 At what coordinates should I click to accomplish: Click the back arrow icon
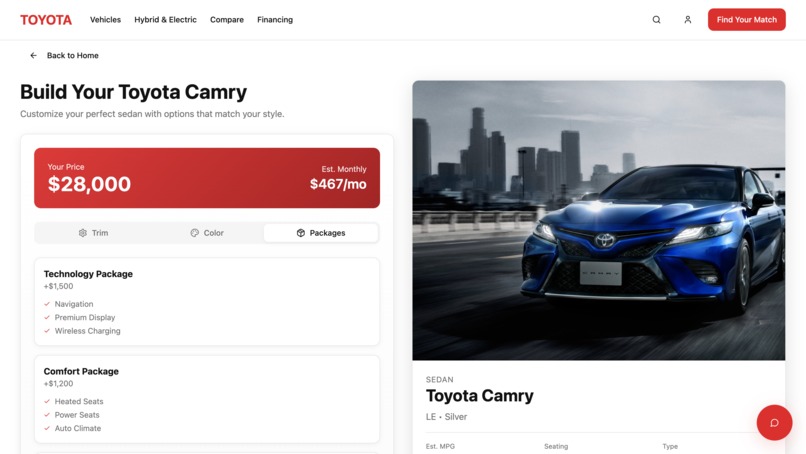point(33,55)
